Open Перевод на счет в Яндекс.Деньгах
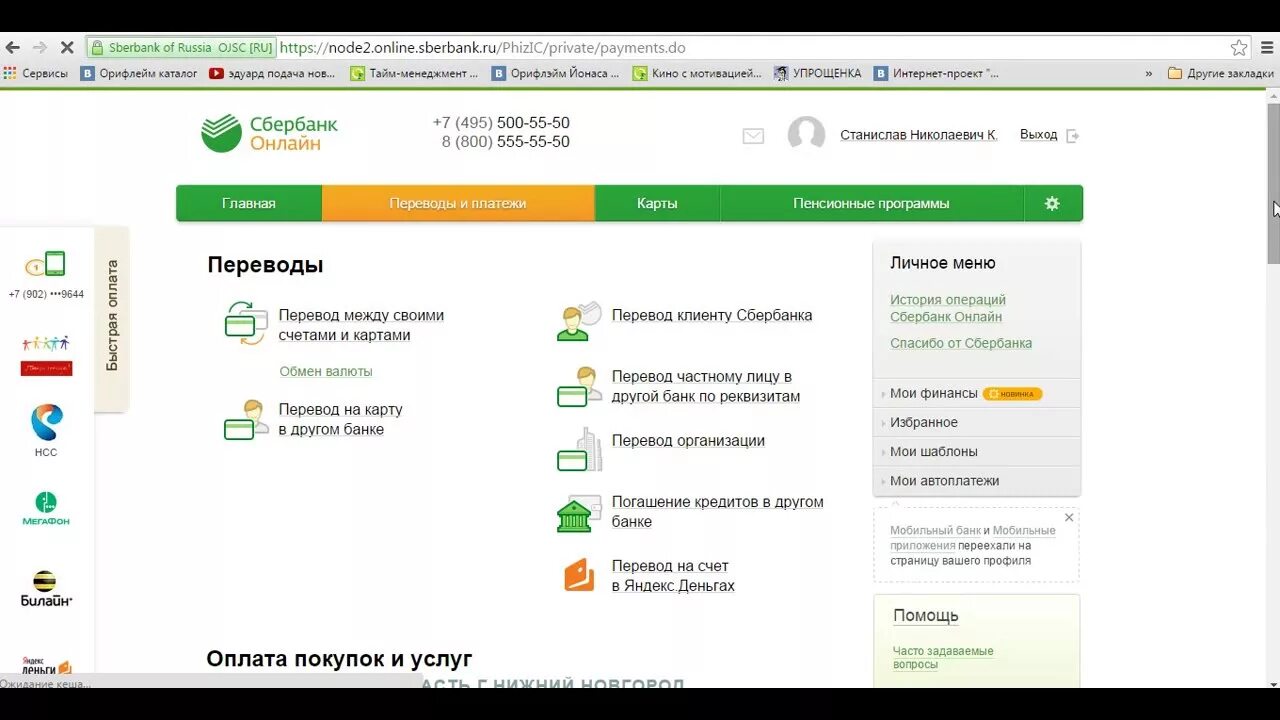The width and height of the screenshot is (1280, 720). [673, 576]
